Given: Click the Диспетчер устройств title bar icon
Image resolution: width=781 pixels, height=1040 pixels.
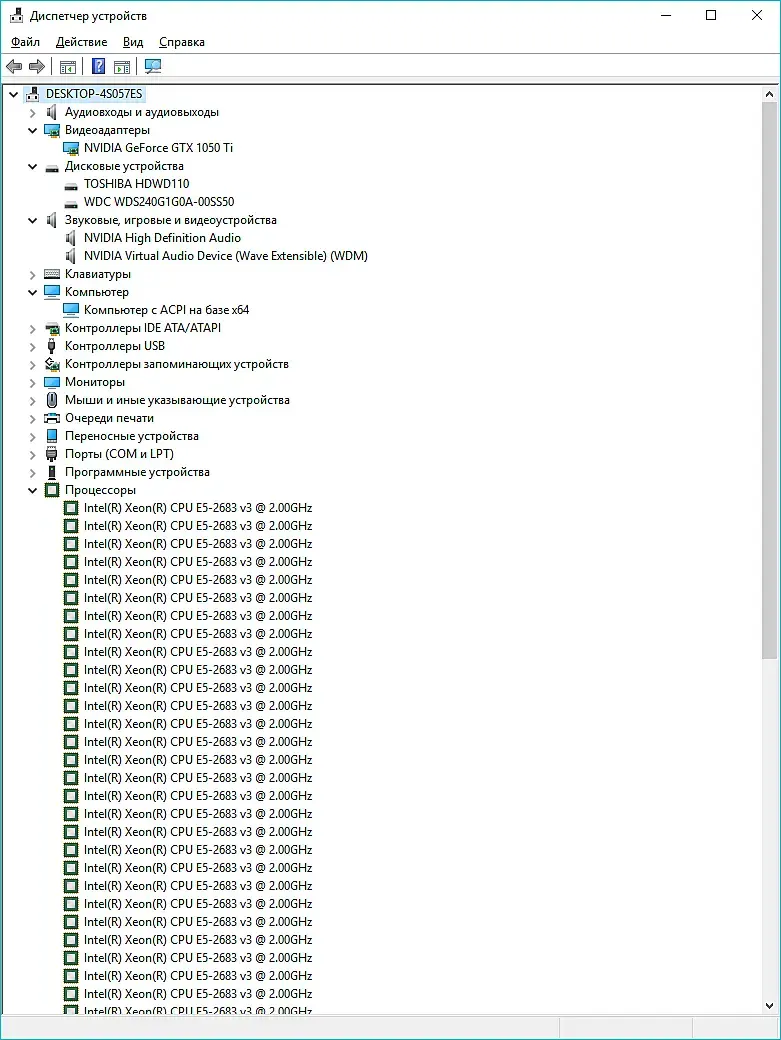Looking at the screenshot, I should point(16,15).
